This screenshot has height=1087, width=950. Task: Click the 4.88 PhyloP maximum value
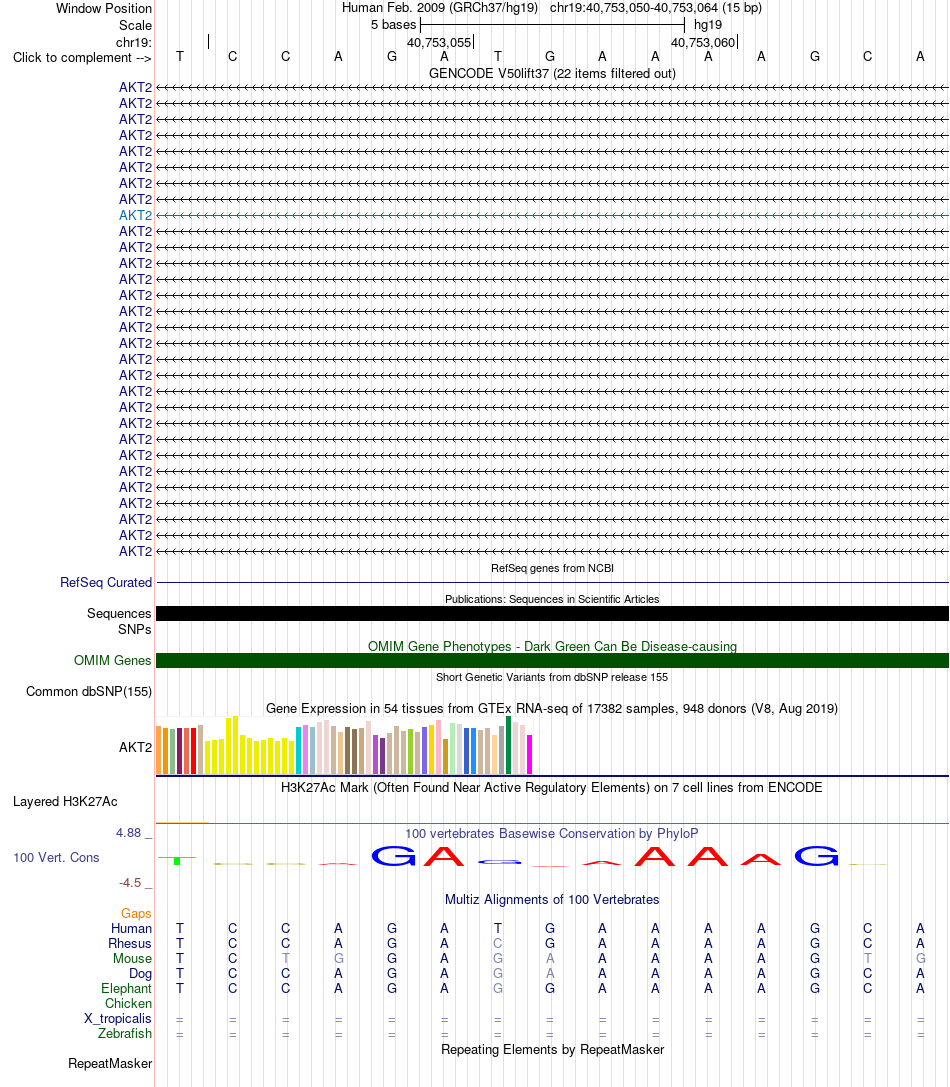128,833
